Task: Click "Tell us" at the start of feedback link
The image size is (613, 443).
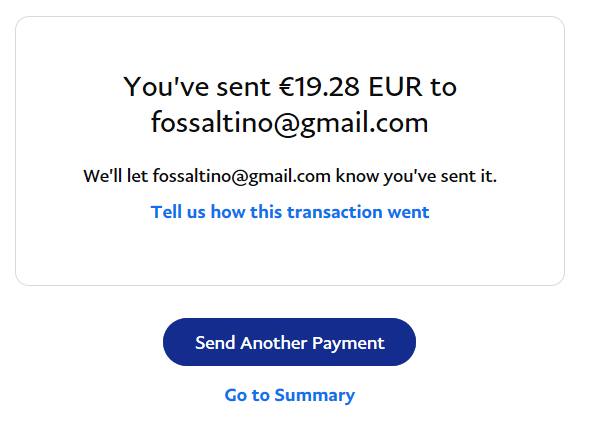Action: [178, 212]
